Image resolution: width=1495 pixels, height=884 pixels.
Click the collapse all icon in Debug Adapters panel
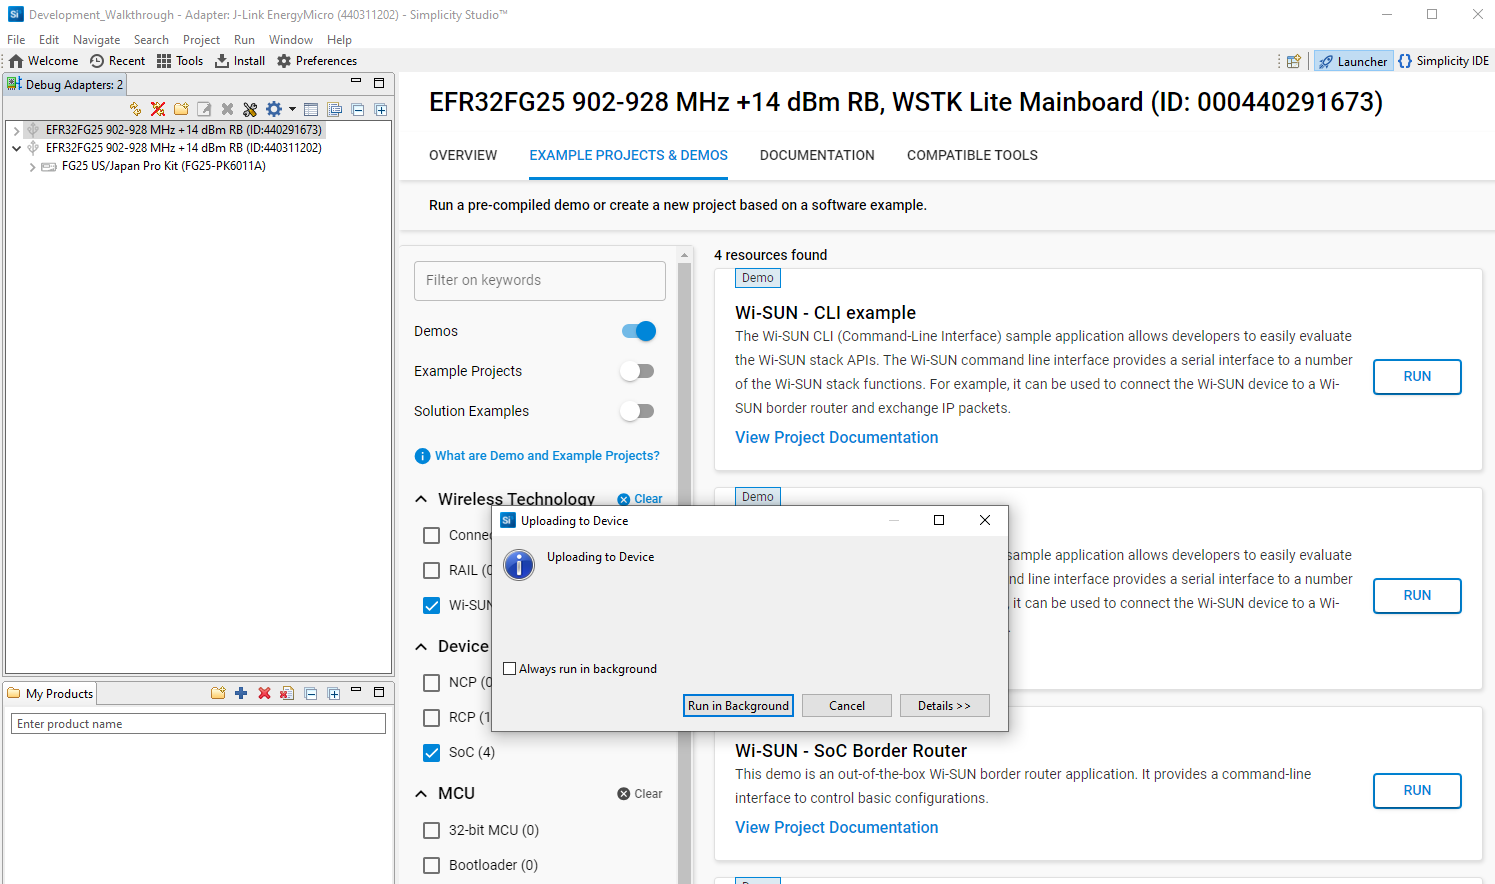click(x=357, y=109)
